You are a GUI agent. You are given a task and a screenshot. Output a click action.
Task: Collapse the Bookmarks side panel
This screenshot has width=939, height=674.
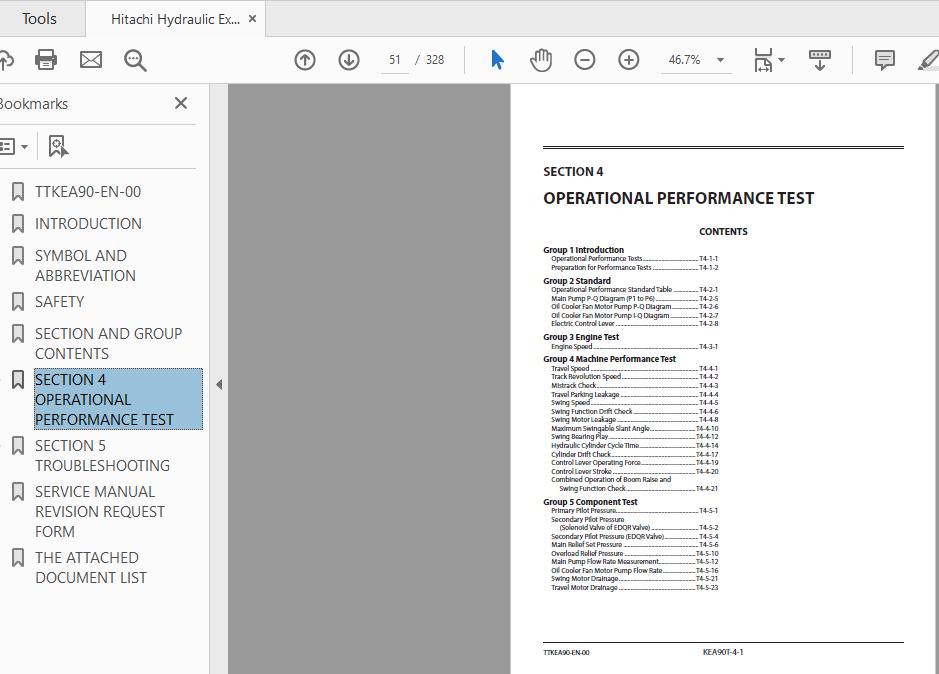(x=181, y=102)
